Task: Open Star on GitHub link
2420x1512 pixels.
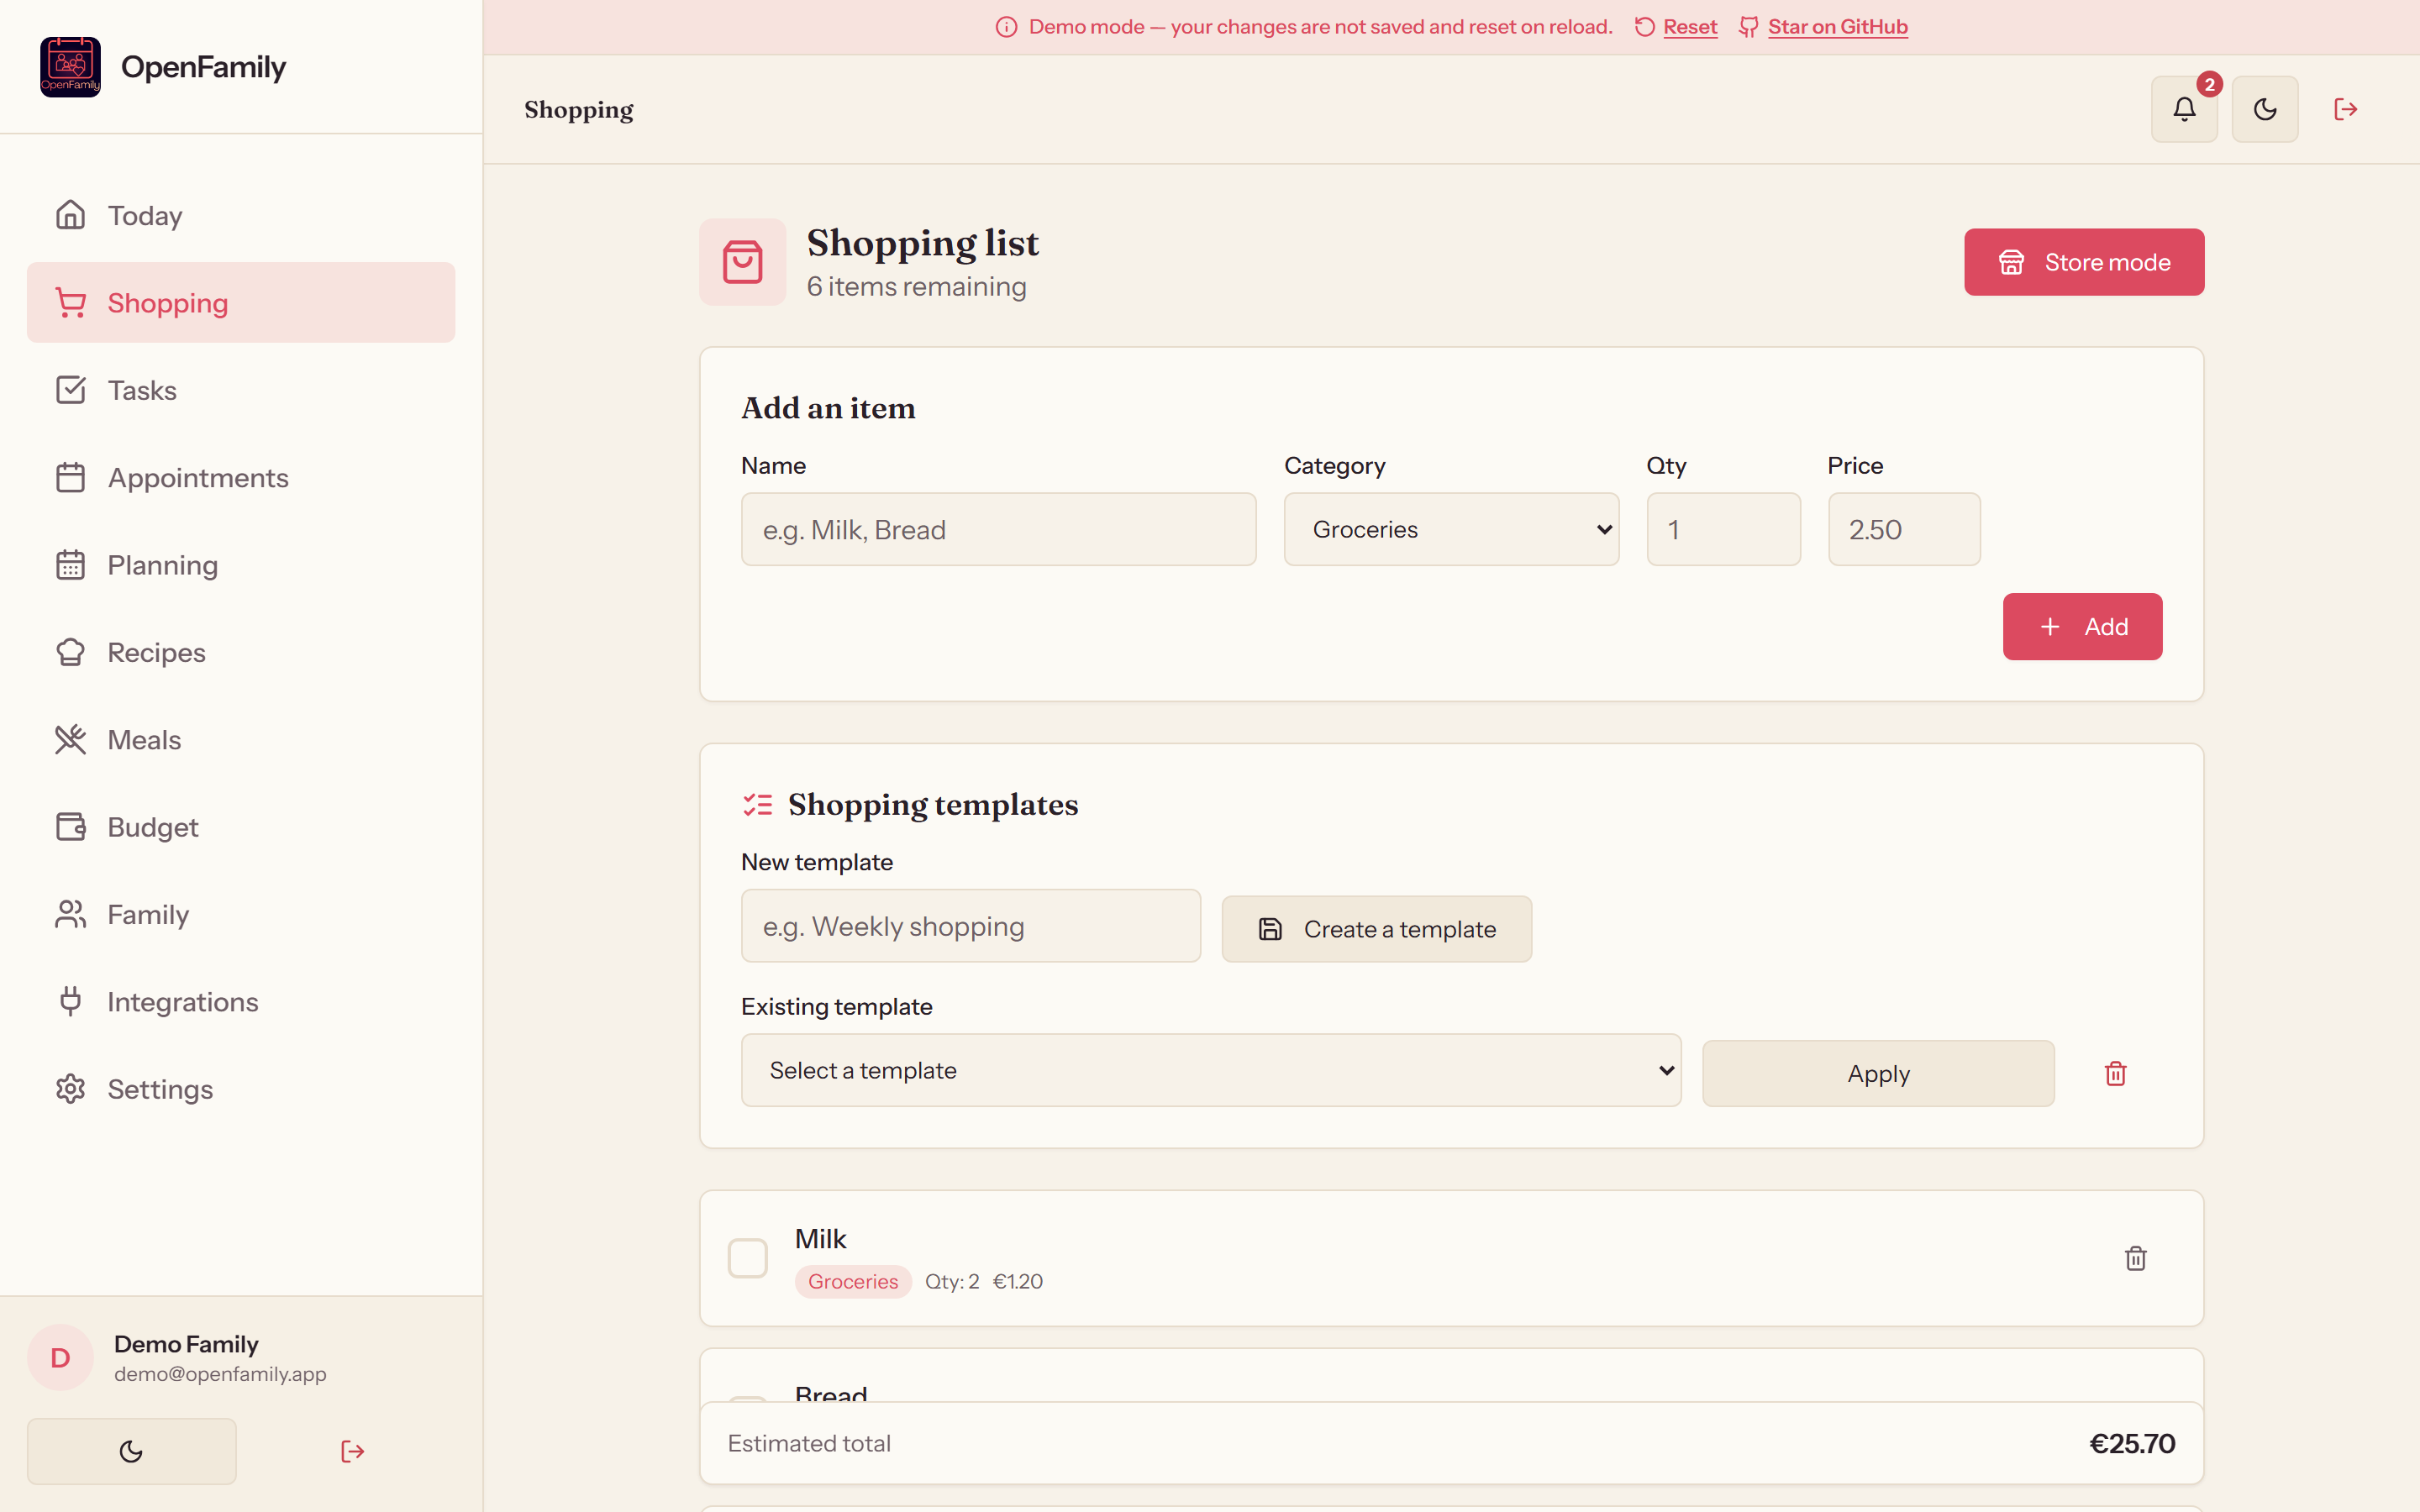Action: (x=1837, y=27)
